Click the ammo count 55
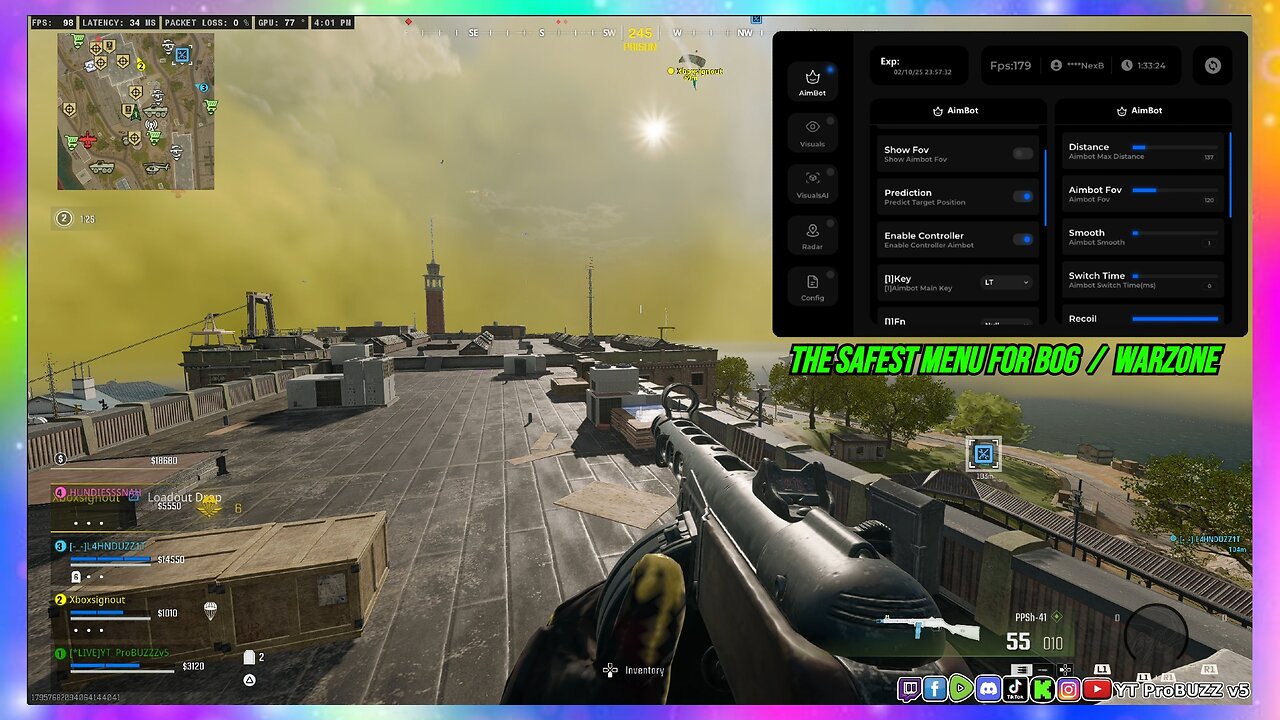Screen dimensions: 1280x720 [x=1018, y=642]
